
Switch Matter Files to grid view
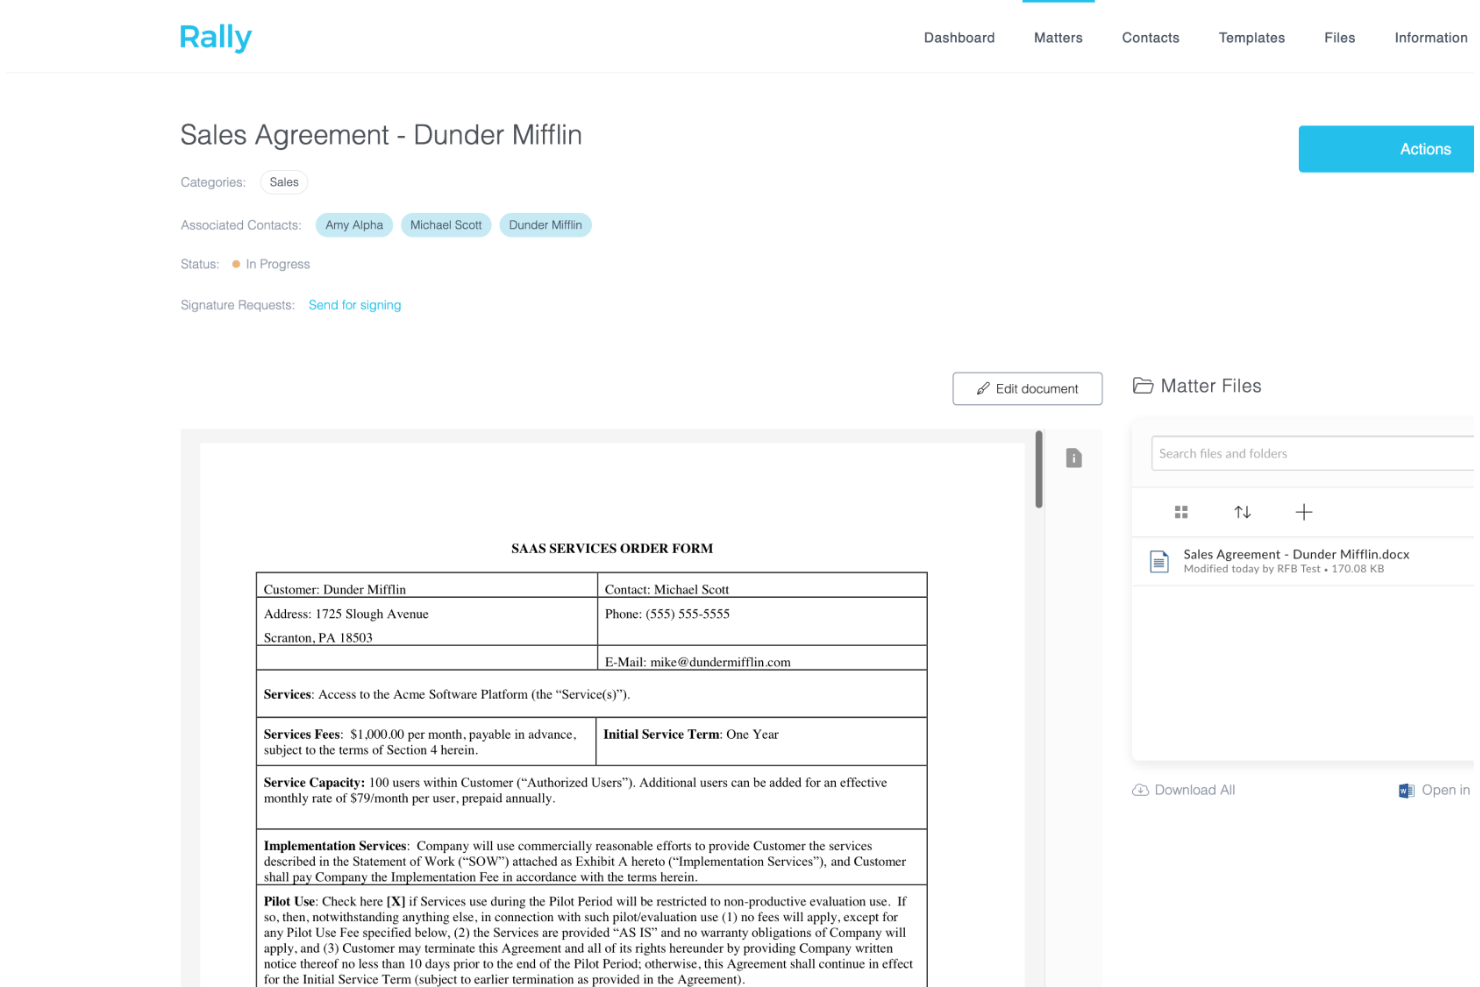[1181, 512]
